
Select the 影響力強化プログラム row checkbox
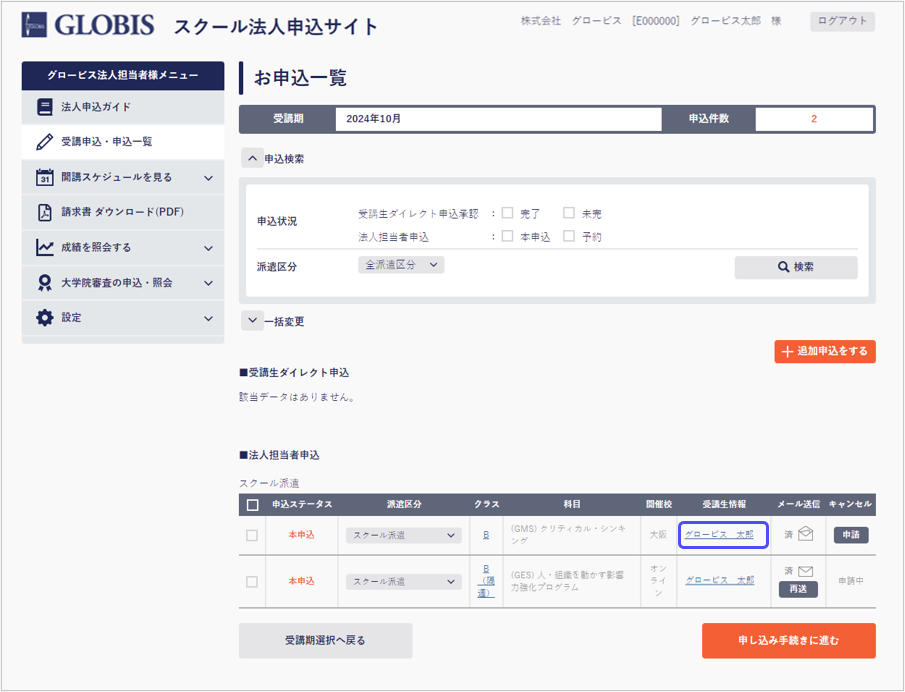[x=252, y=582]
